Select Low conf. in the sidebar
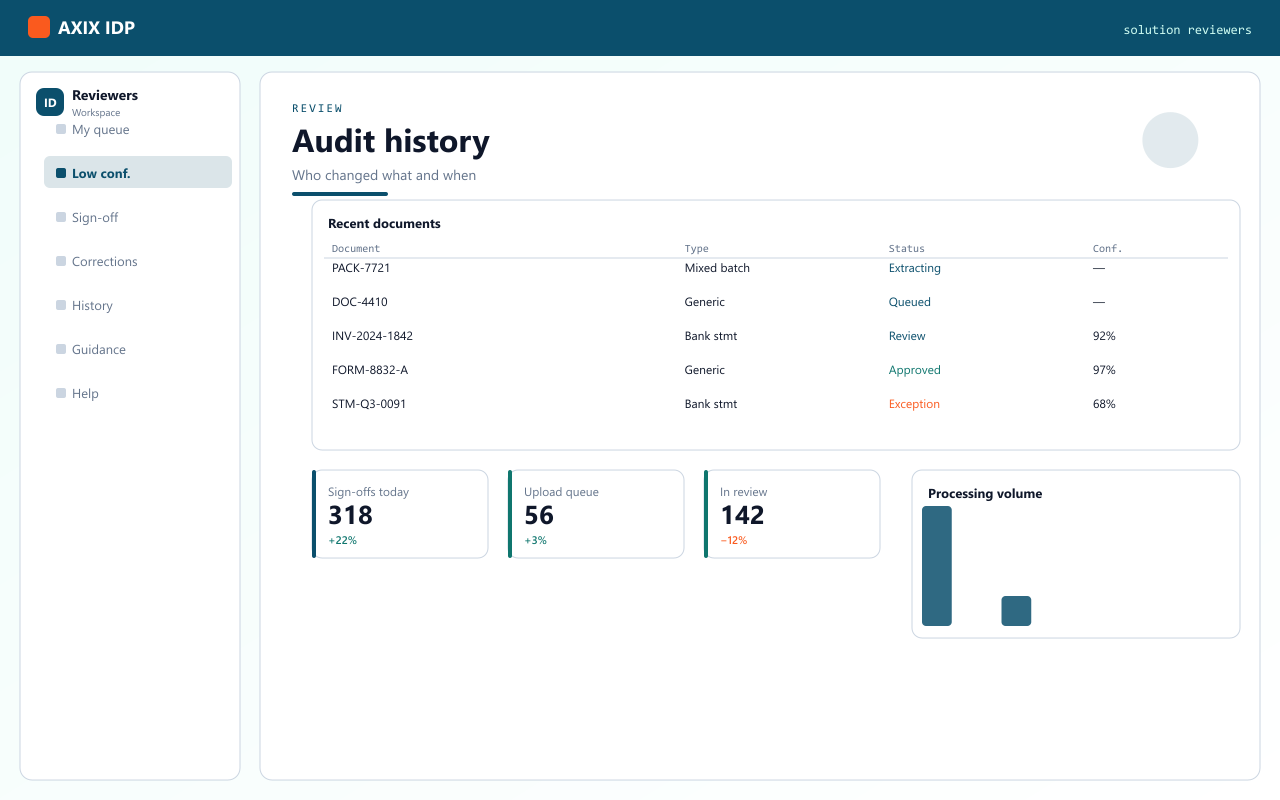1280x800 pixels. pyautogui.click(x=138, y=172)
